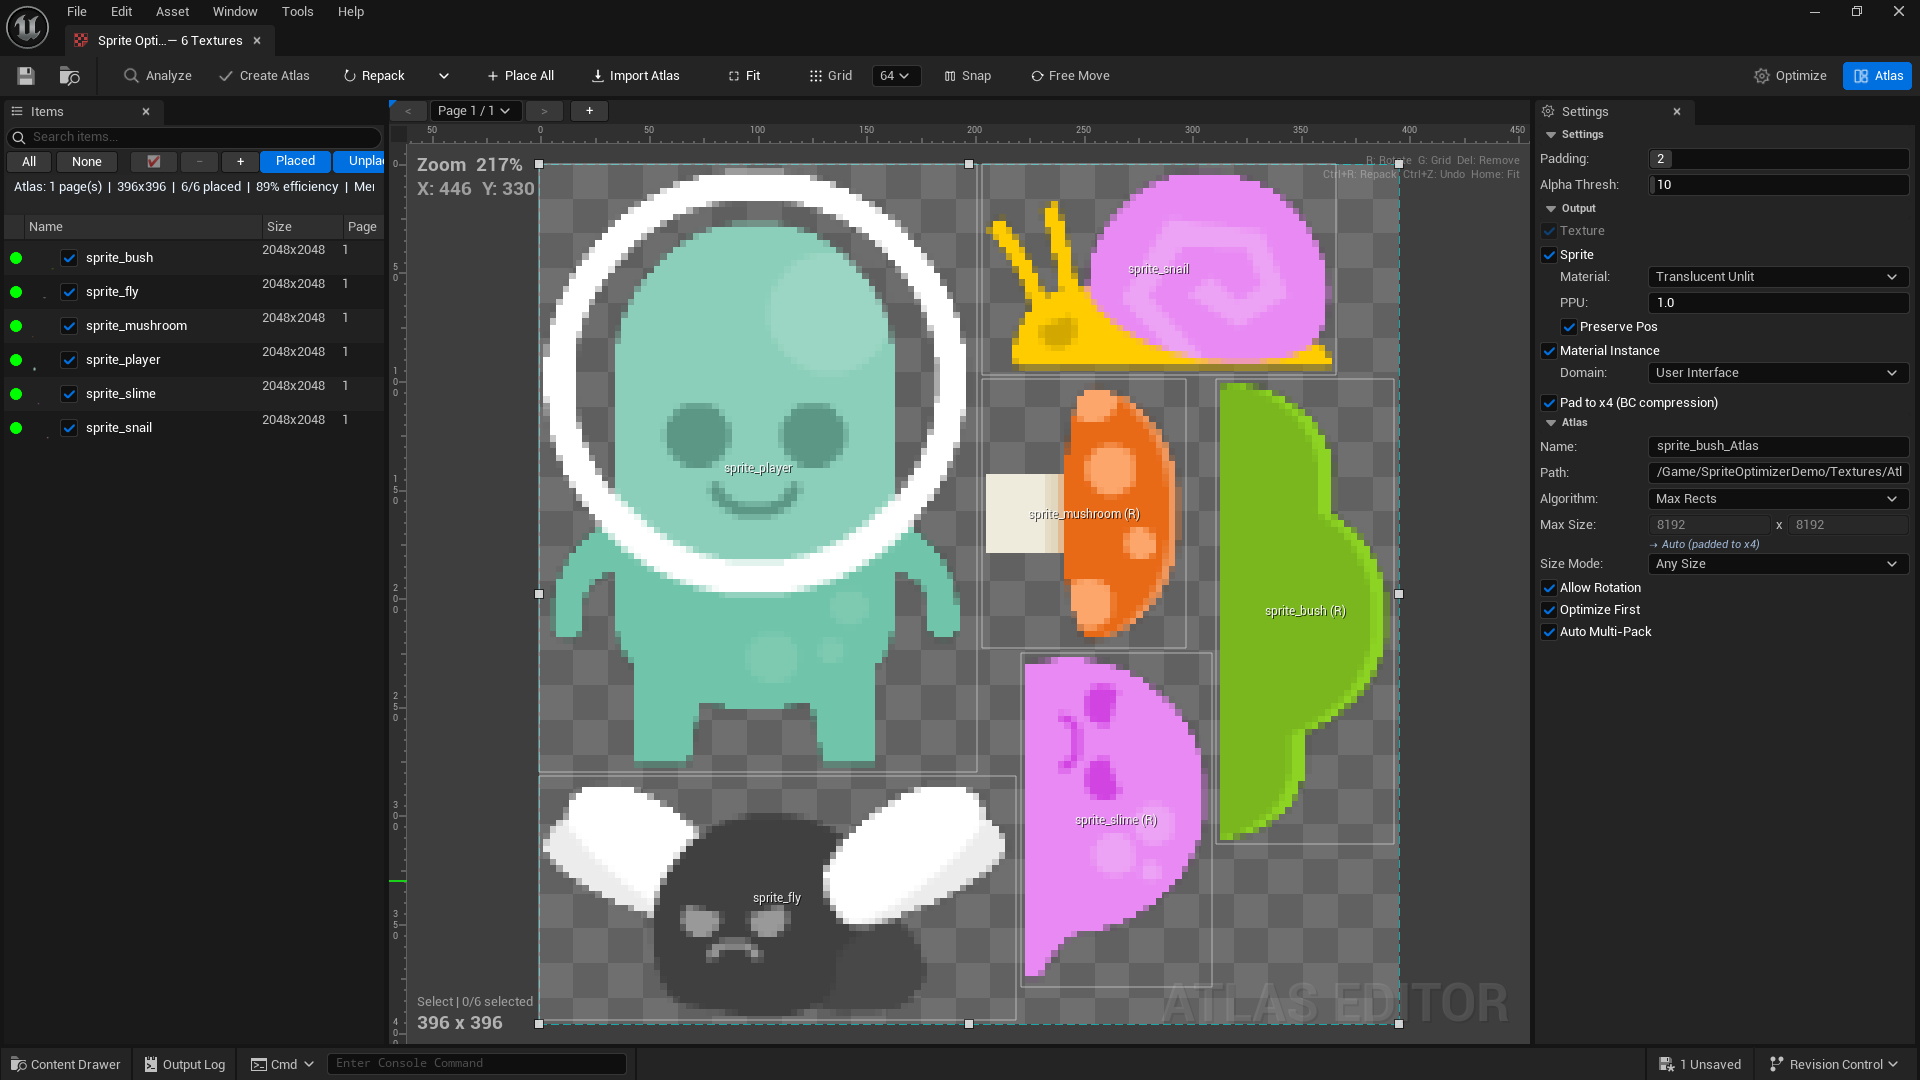Open the Asset menu
Viewport: 1920px width, 1080px height.
(172, 11)
